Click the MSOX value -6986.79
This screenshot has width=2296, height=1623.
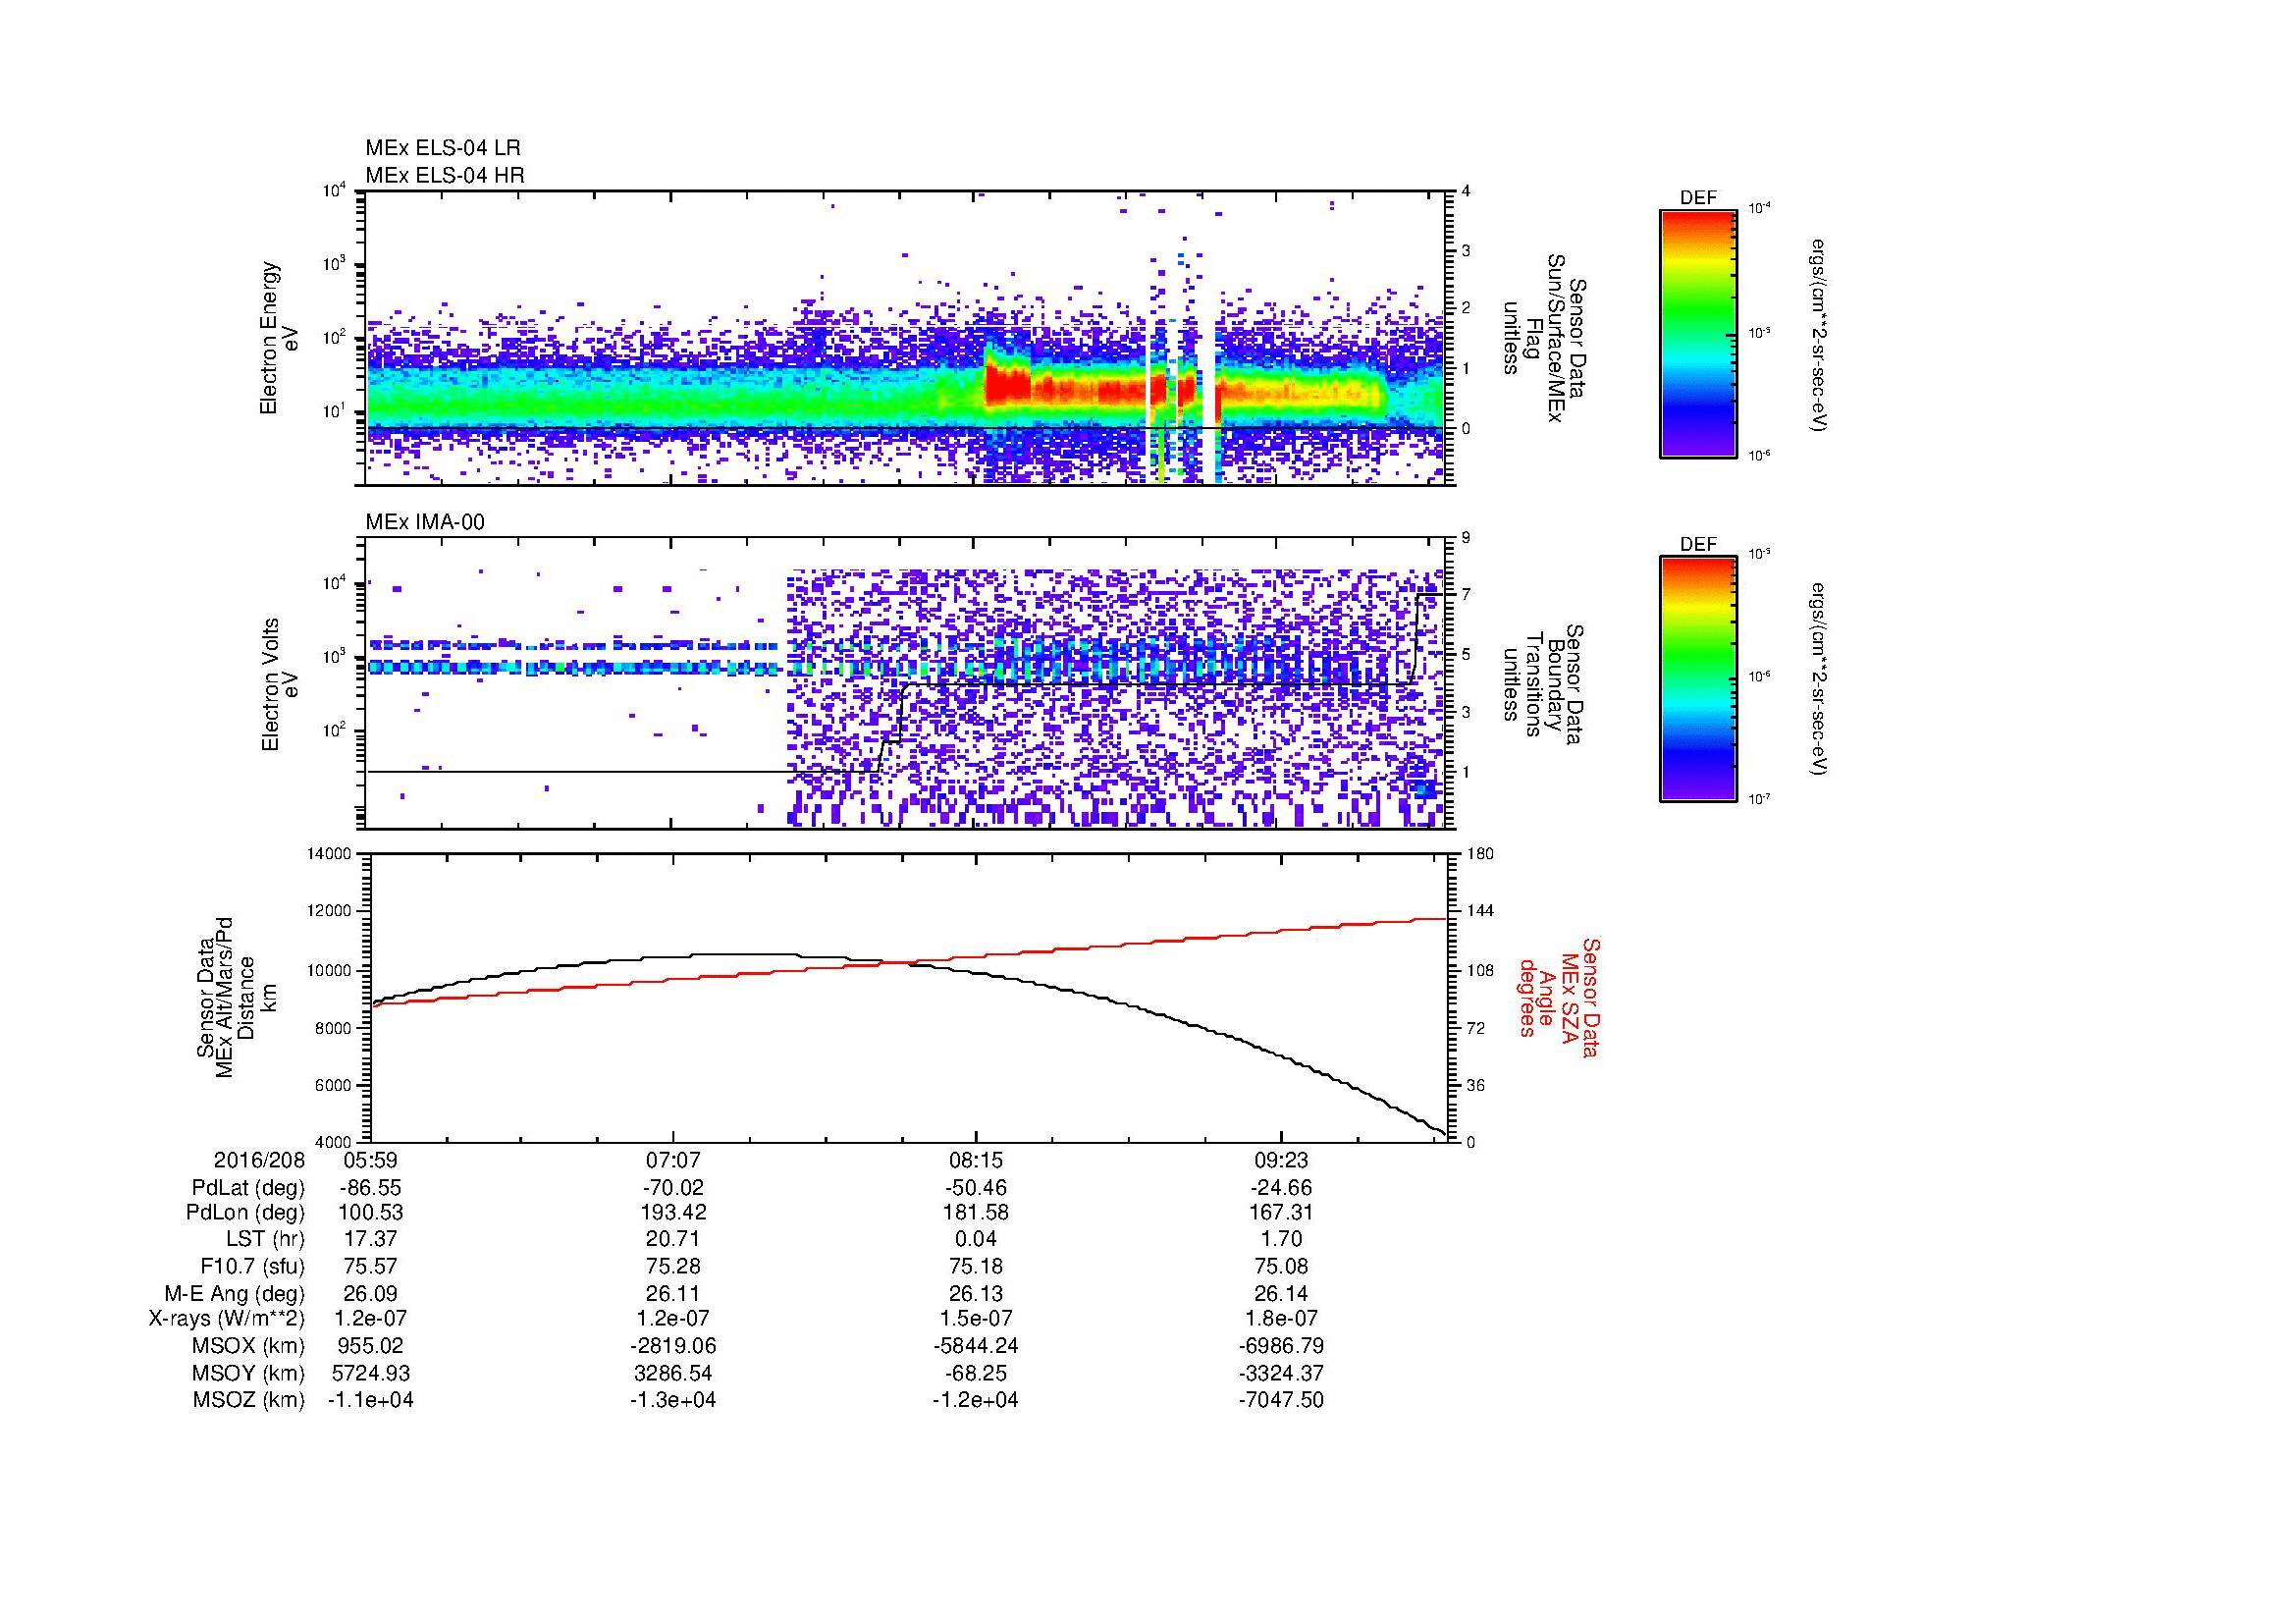[1281, 1346]
